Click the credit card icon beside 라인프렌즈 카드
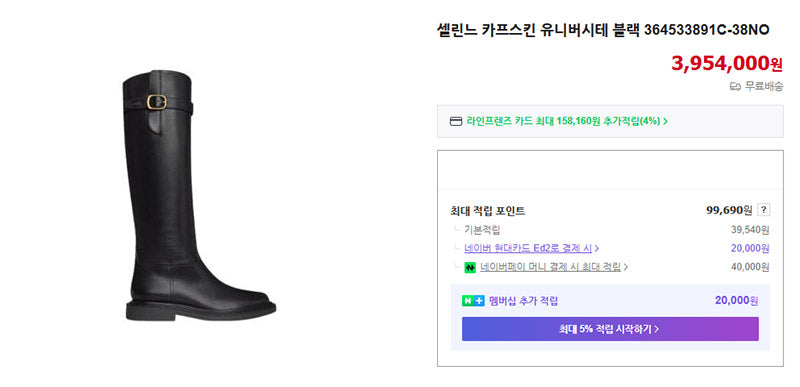Viewport: 800px width, 387px height. (455, 121)
